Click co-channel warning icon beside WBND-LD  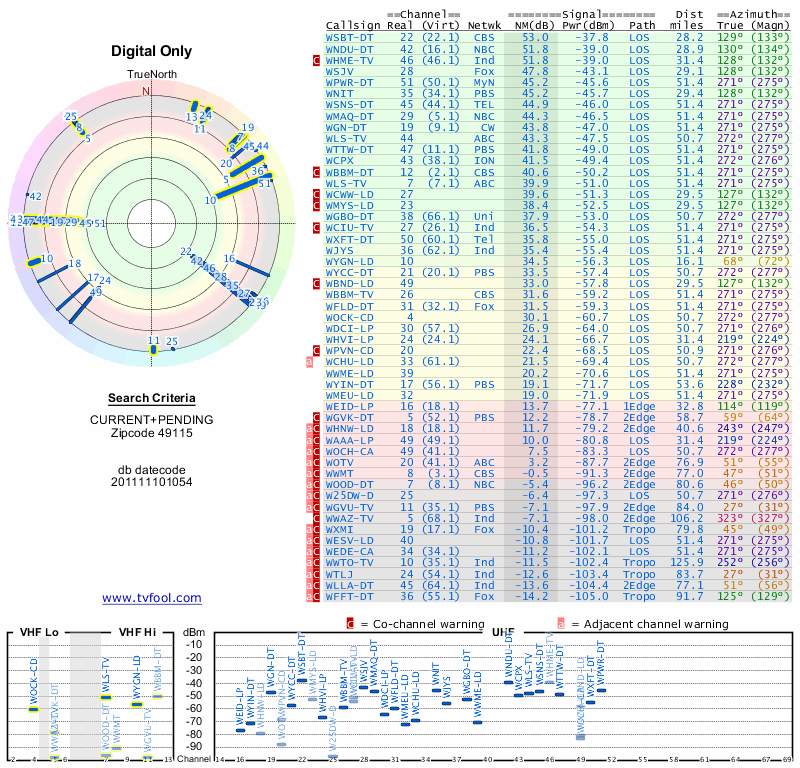click(x=316, y=284)
